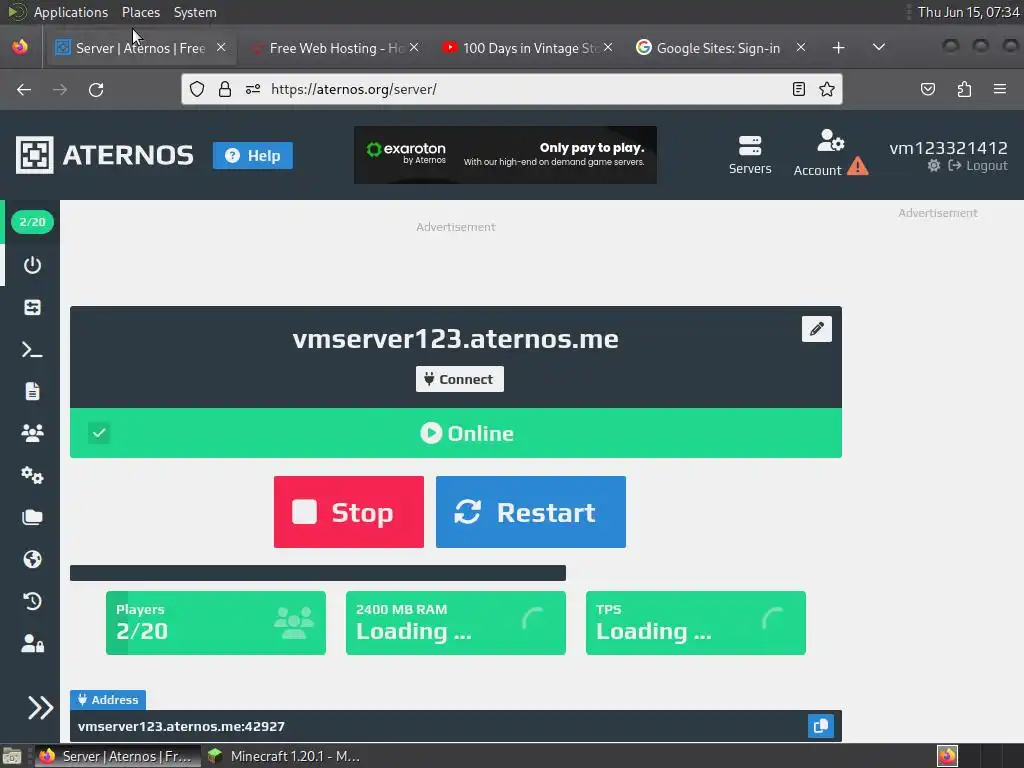Click the 2400 MB RAM card
Screen dimensions: 1024x768
456,623
